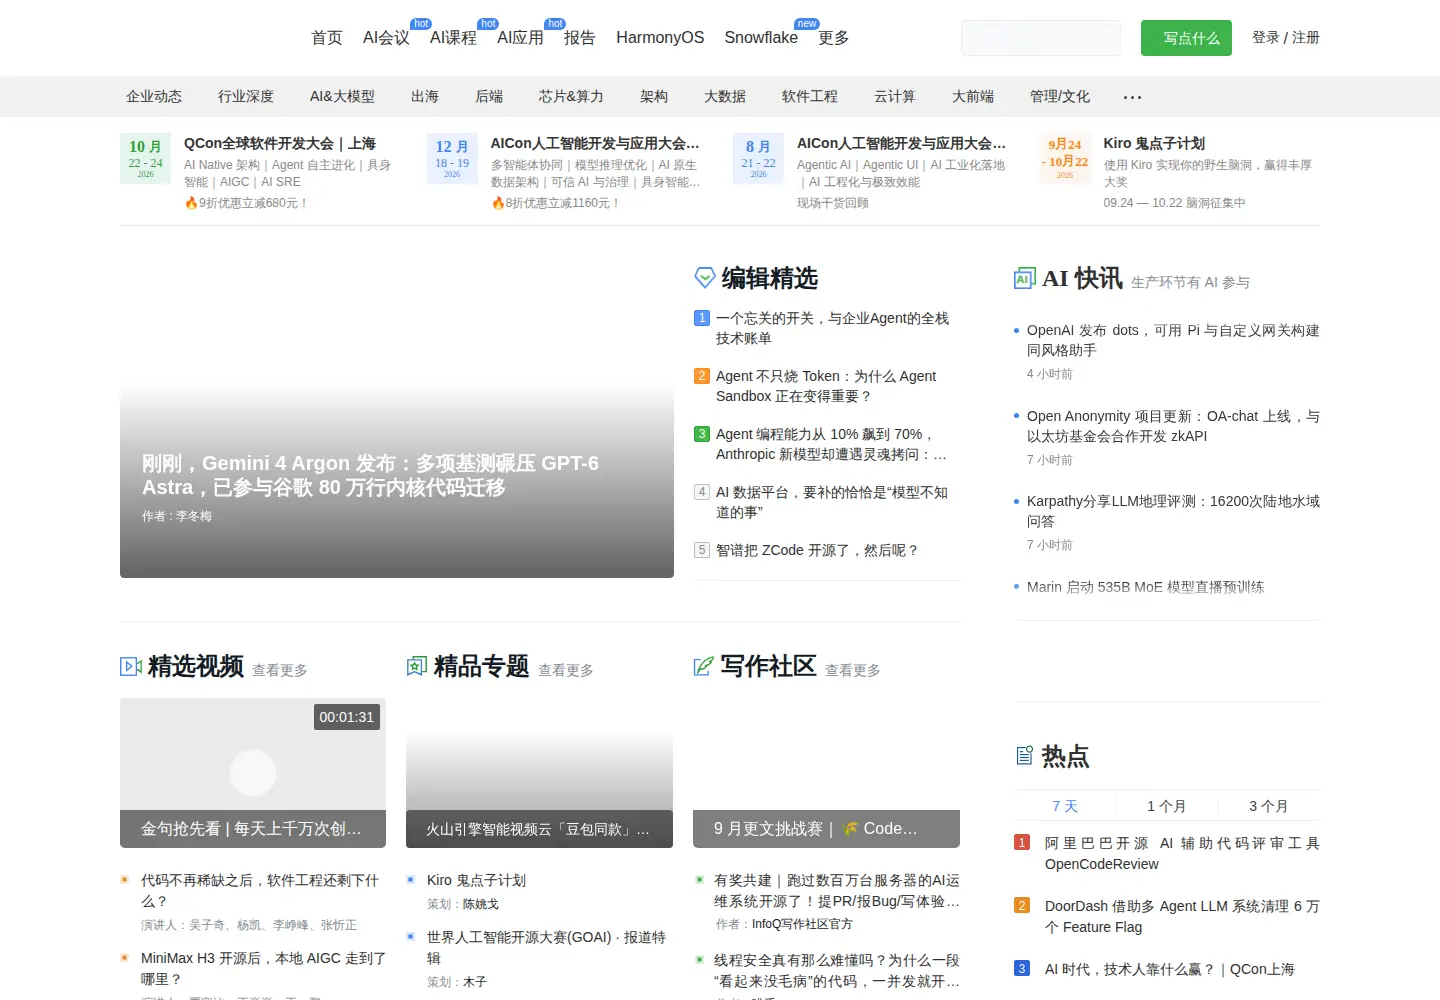Expand the more-categories ellipsis menu
Viewport: 1440px width, 1000px height.
(1132, 97)
